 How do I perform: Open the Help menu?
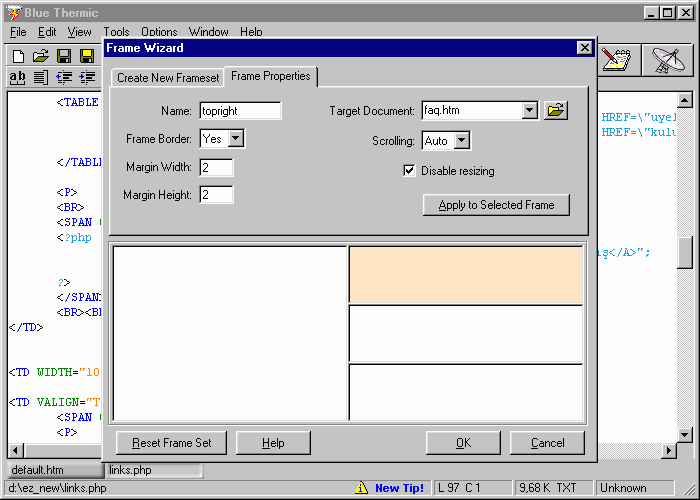pos(251,32)
